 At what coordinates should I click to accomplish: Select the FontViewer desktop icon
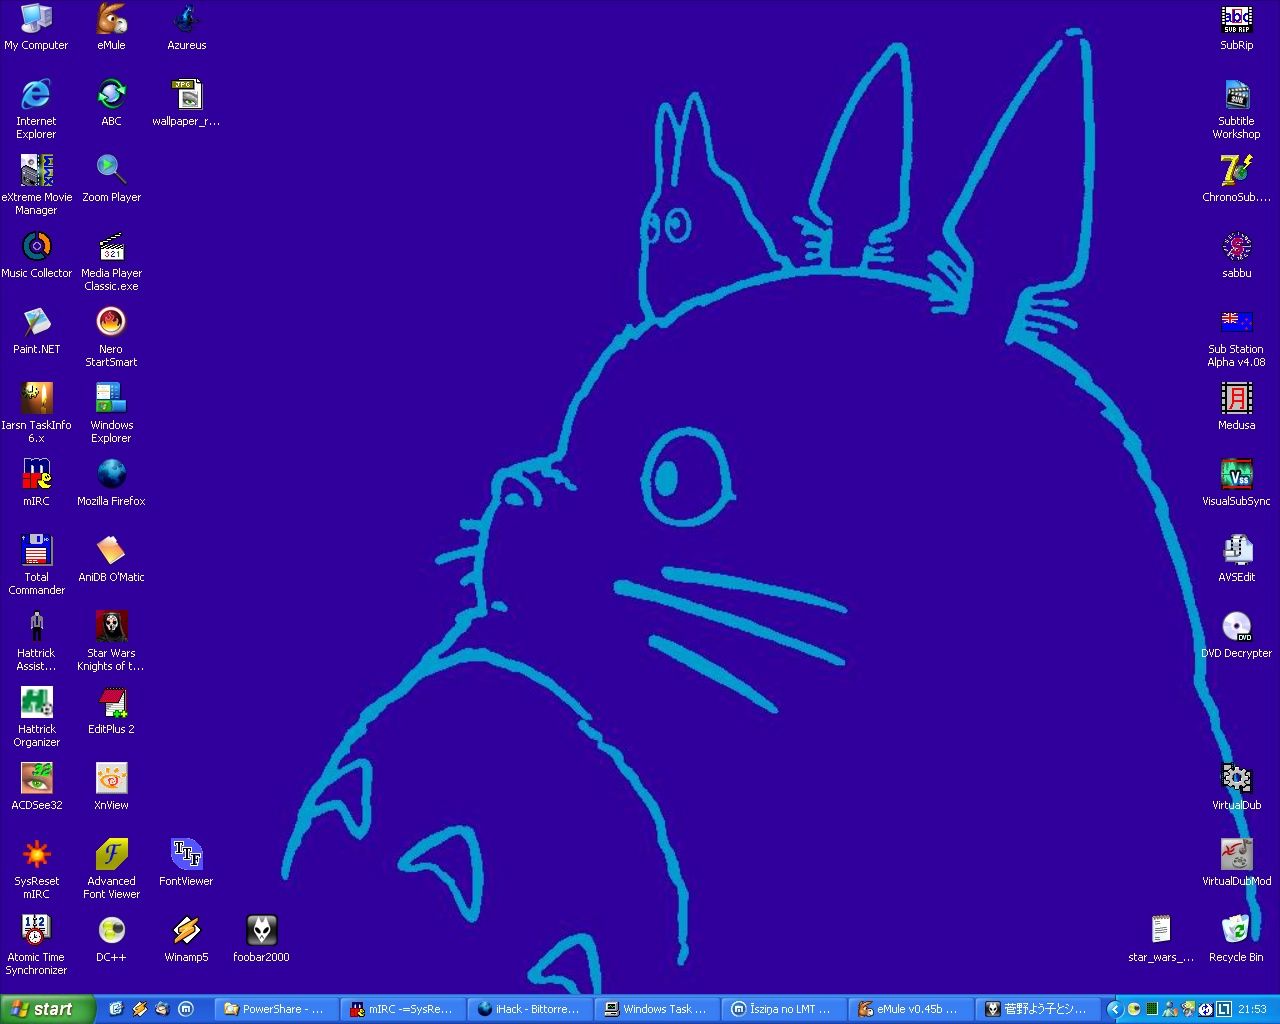click(x=186, y=863)
